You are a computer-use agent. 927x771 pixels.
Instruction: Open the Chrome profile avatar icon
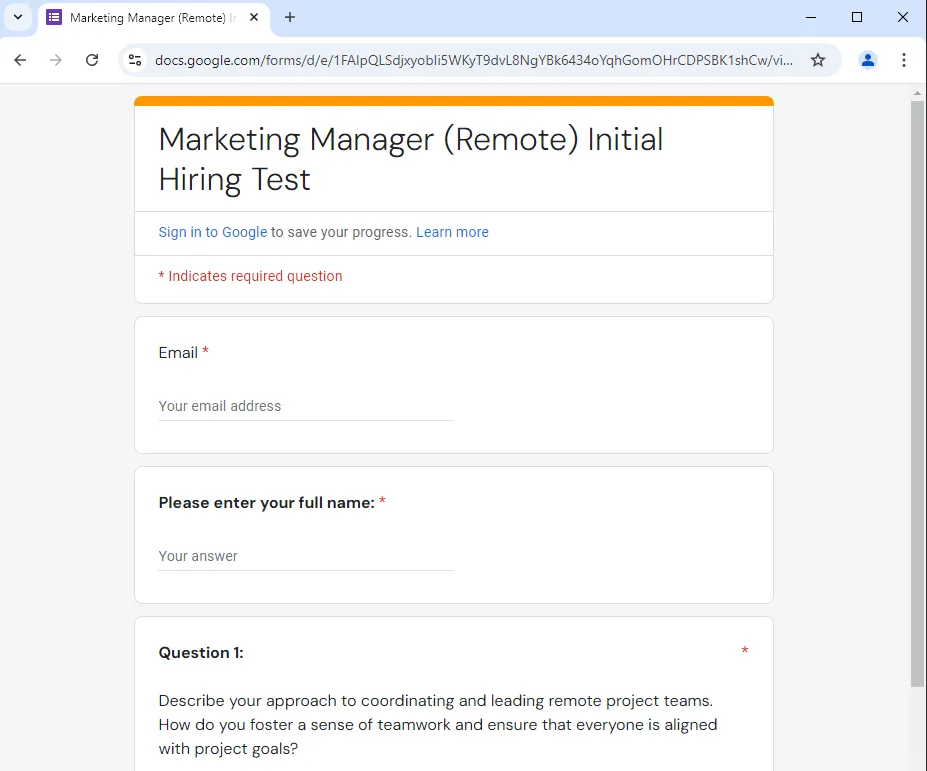coord(868,60)
